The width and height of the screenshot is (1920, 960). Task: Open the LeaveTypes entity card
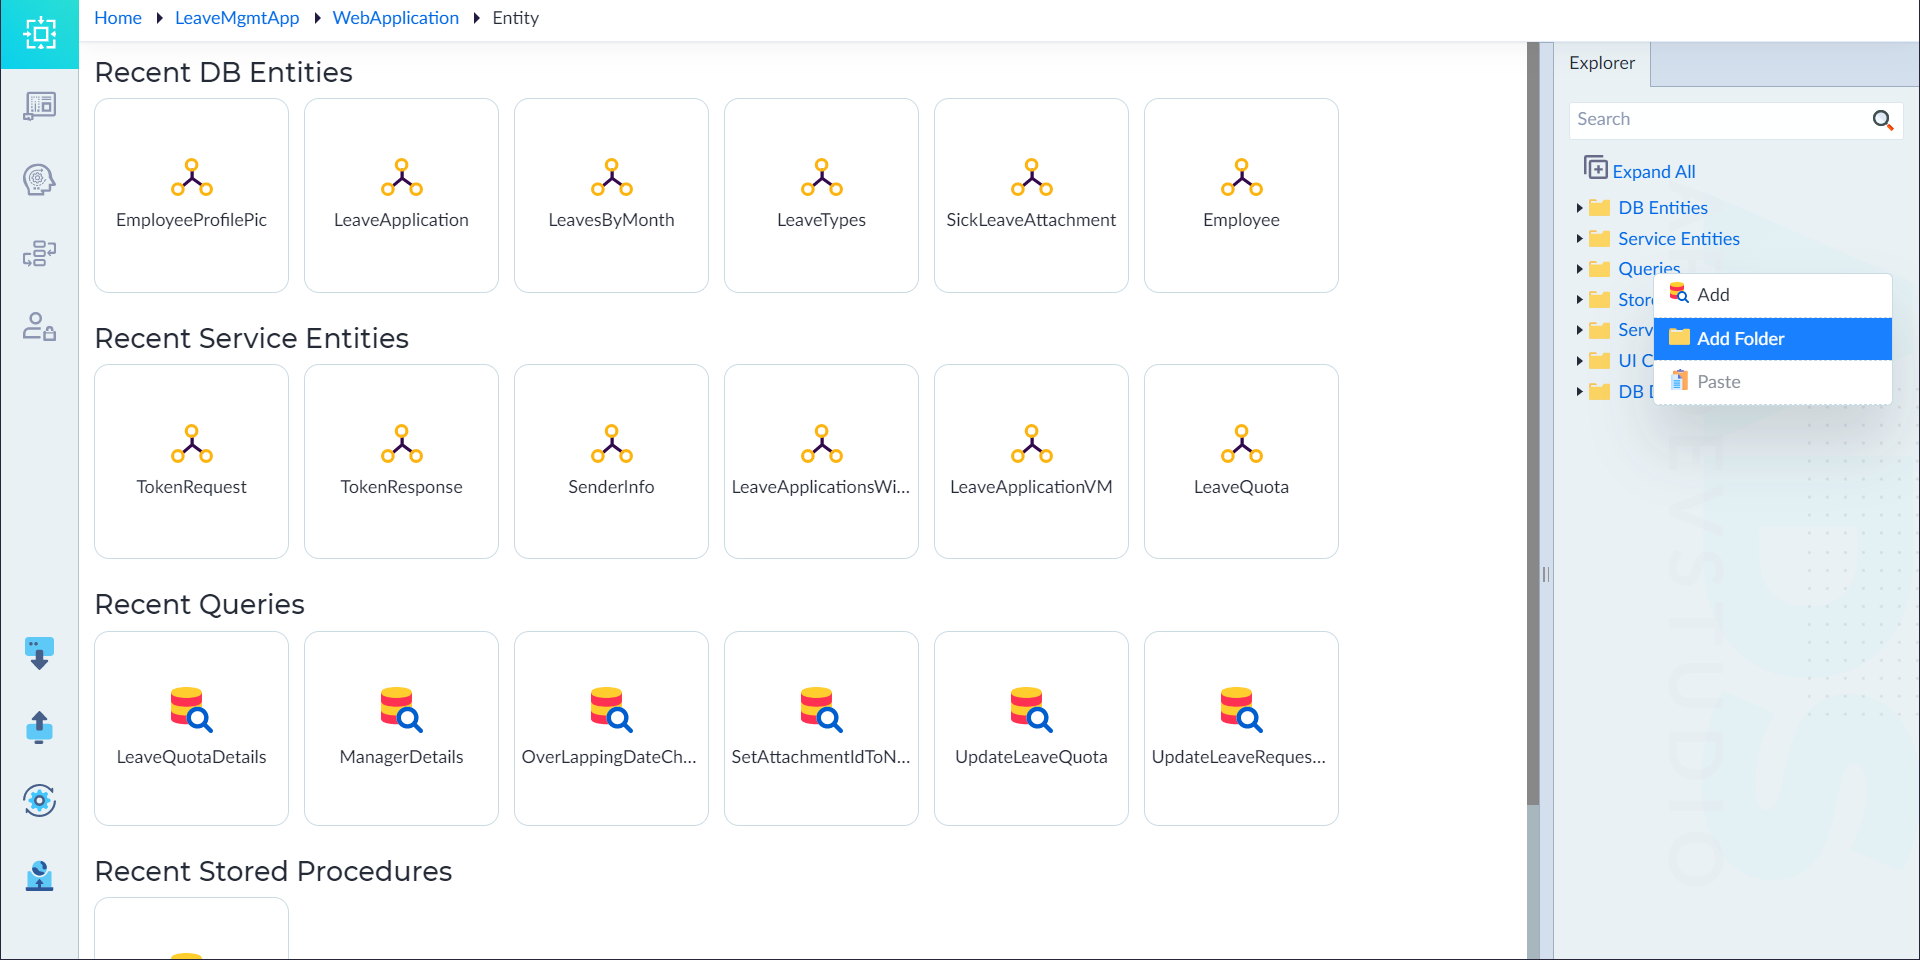(x=821, y=195)
